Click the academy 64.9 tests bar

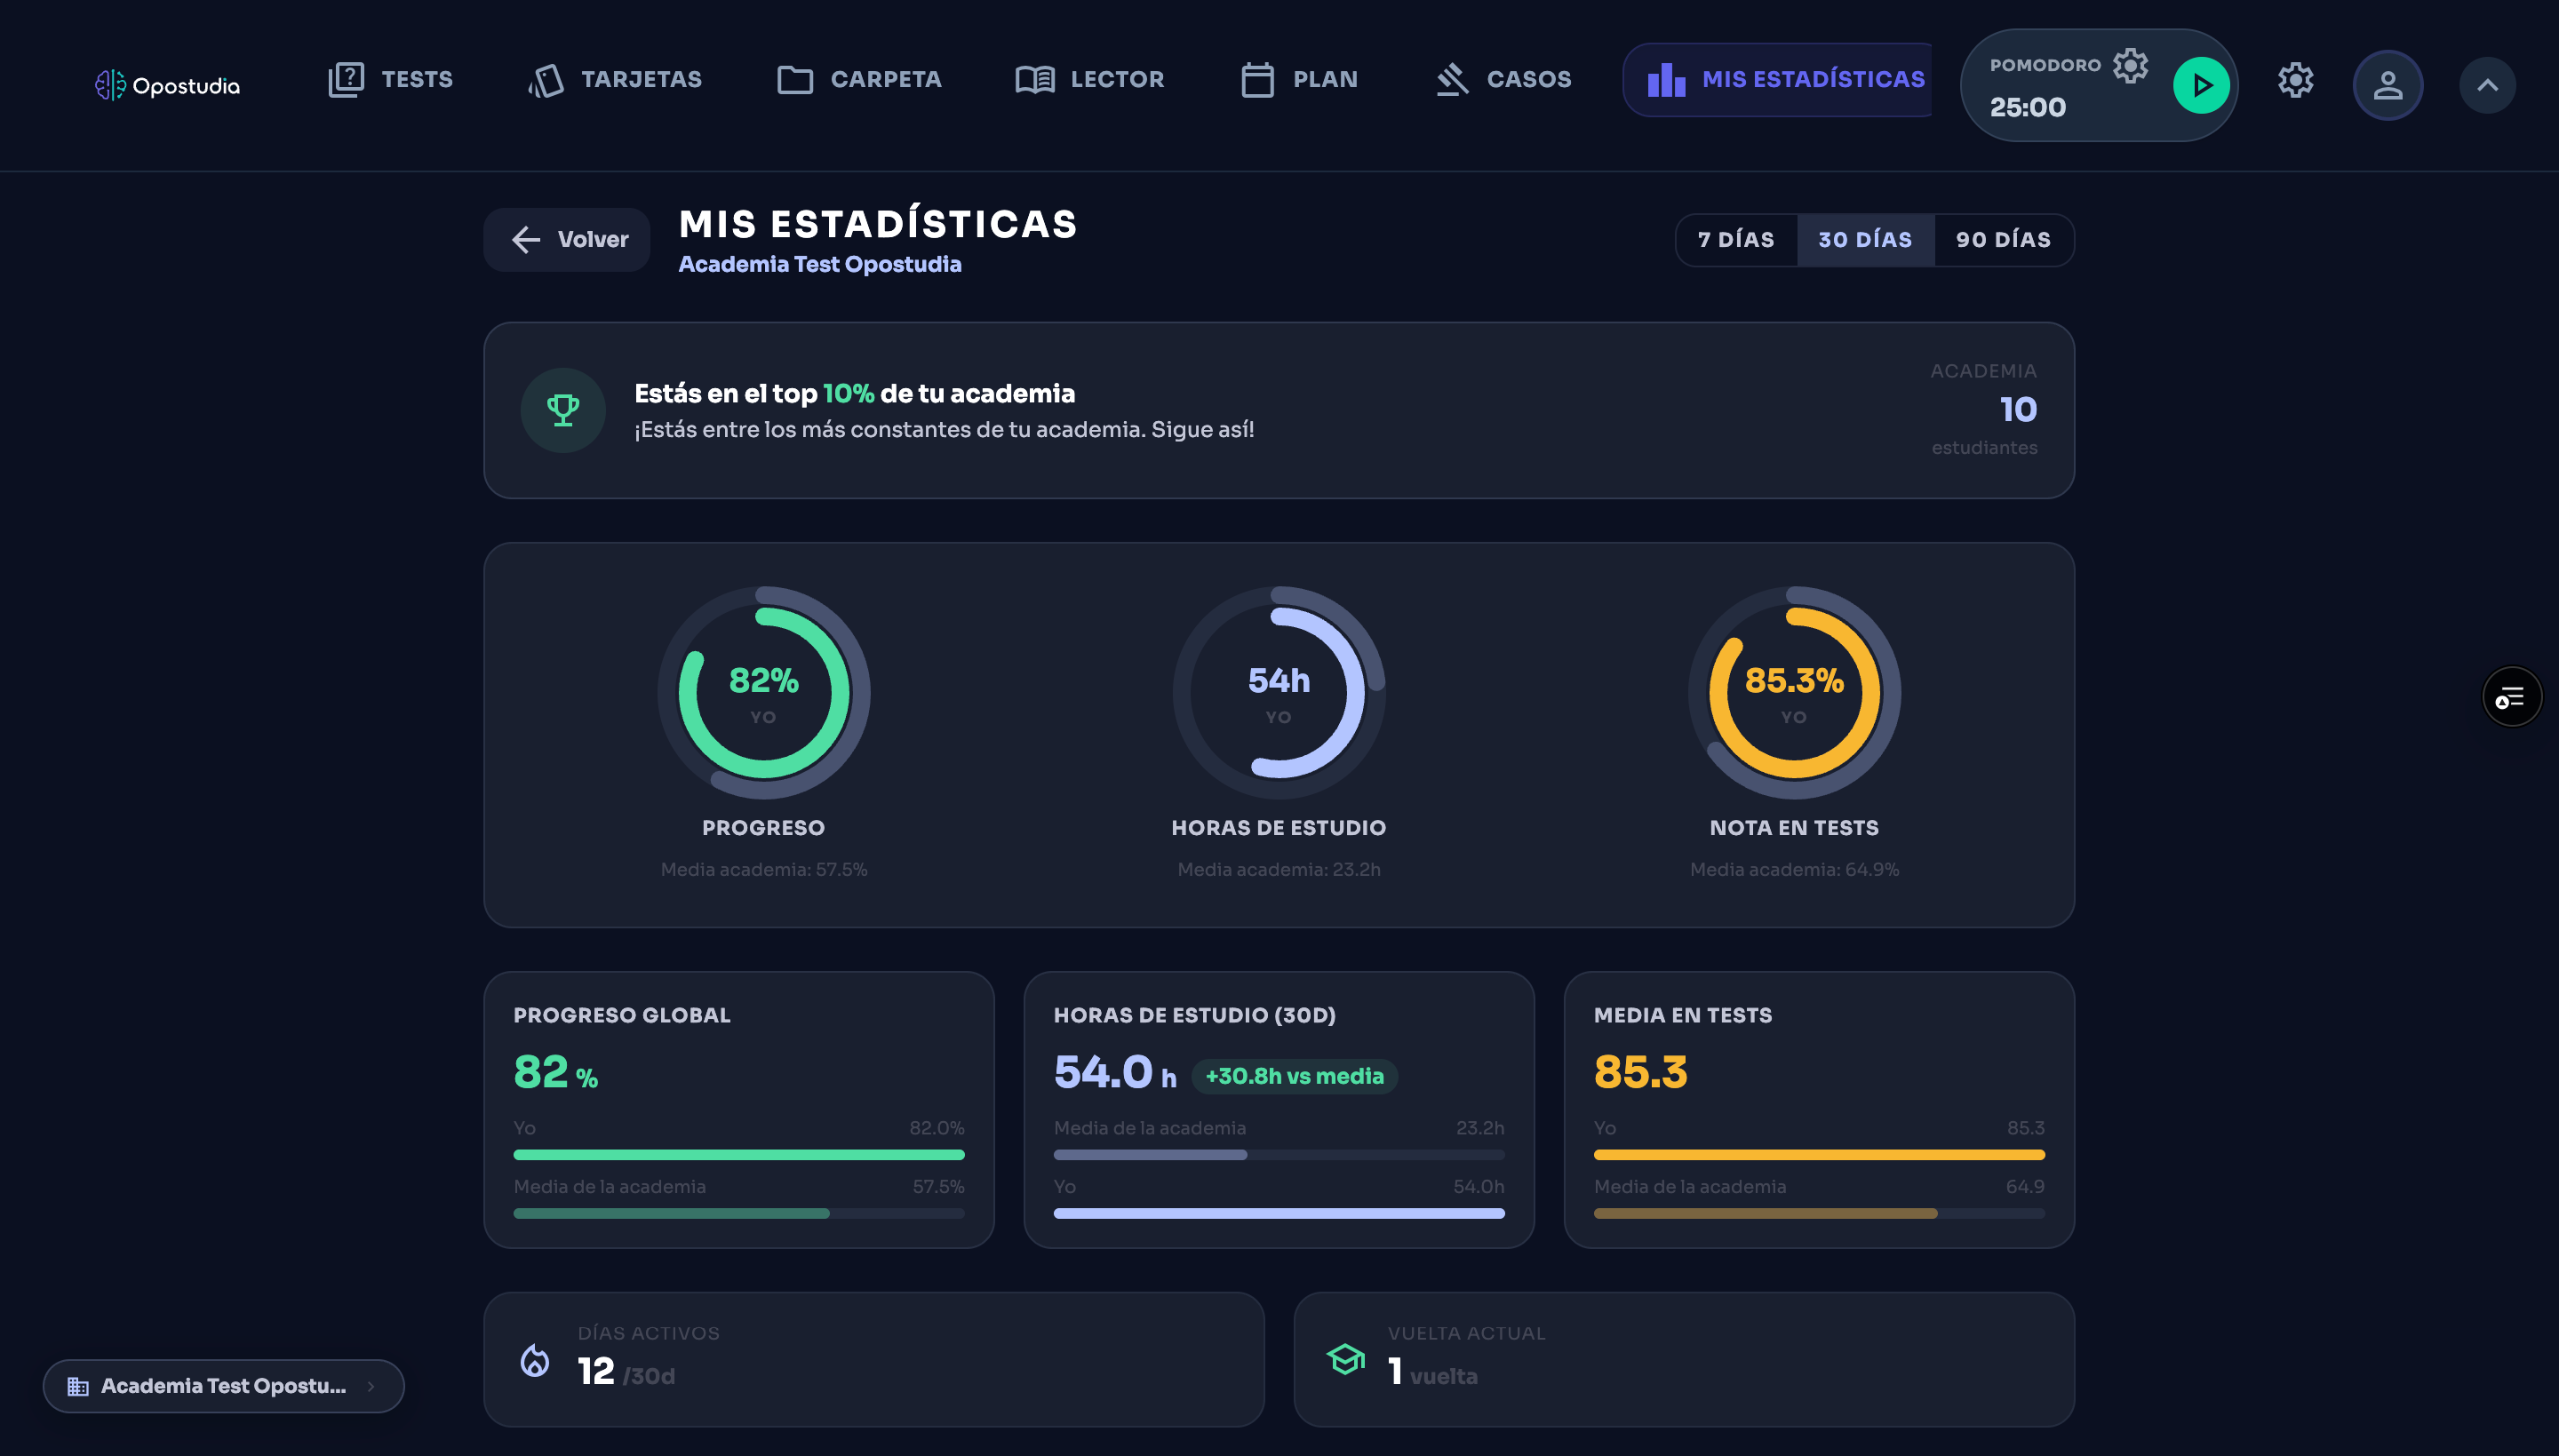pyautogui.click(x=1819, y=1214)
